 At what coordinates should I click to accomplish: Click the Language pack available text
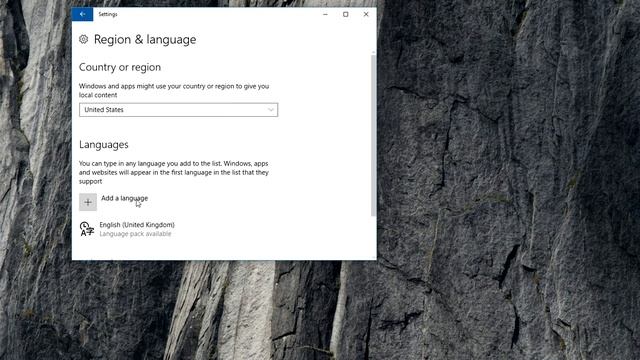[x=136, y=234]
